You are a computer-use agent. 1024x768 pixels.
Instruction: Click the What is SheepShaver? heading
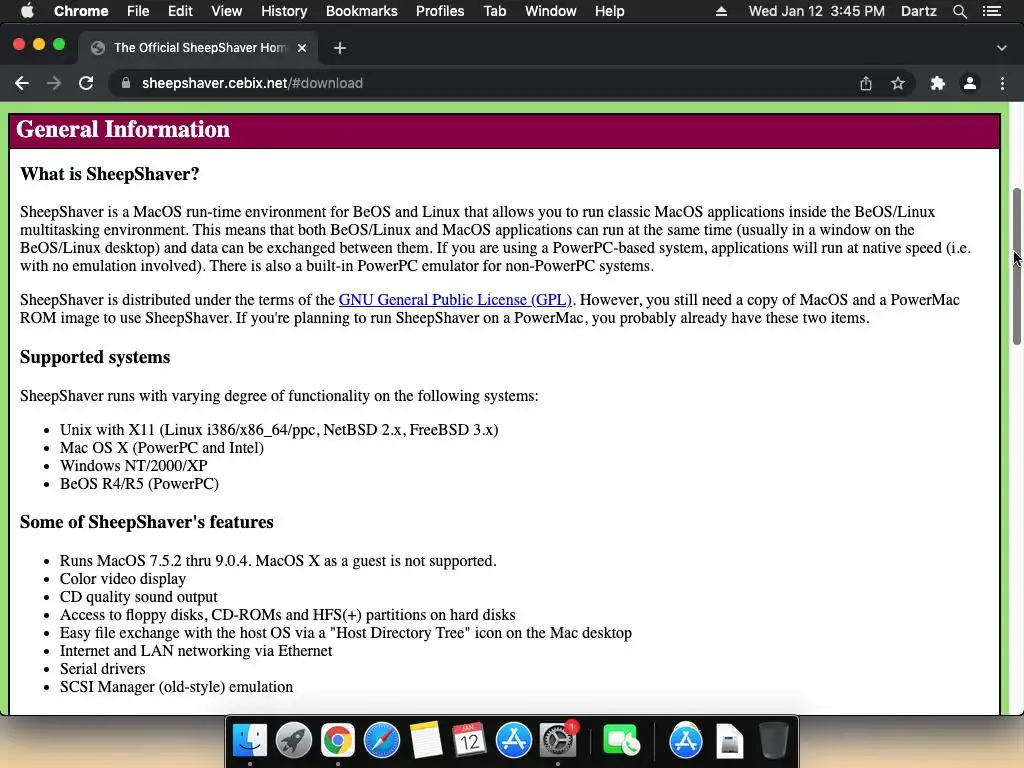[x=110, y=174]
